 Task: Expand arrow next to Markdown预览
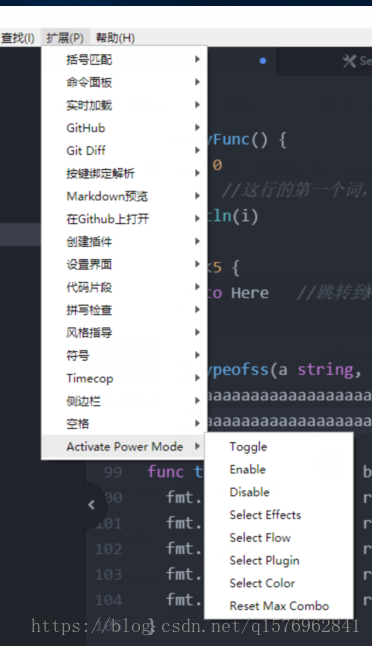tap(197, 196)
